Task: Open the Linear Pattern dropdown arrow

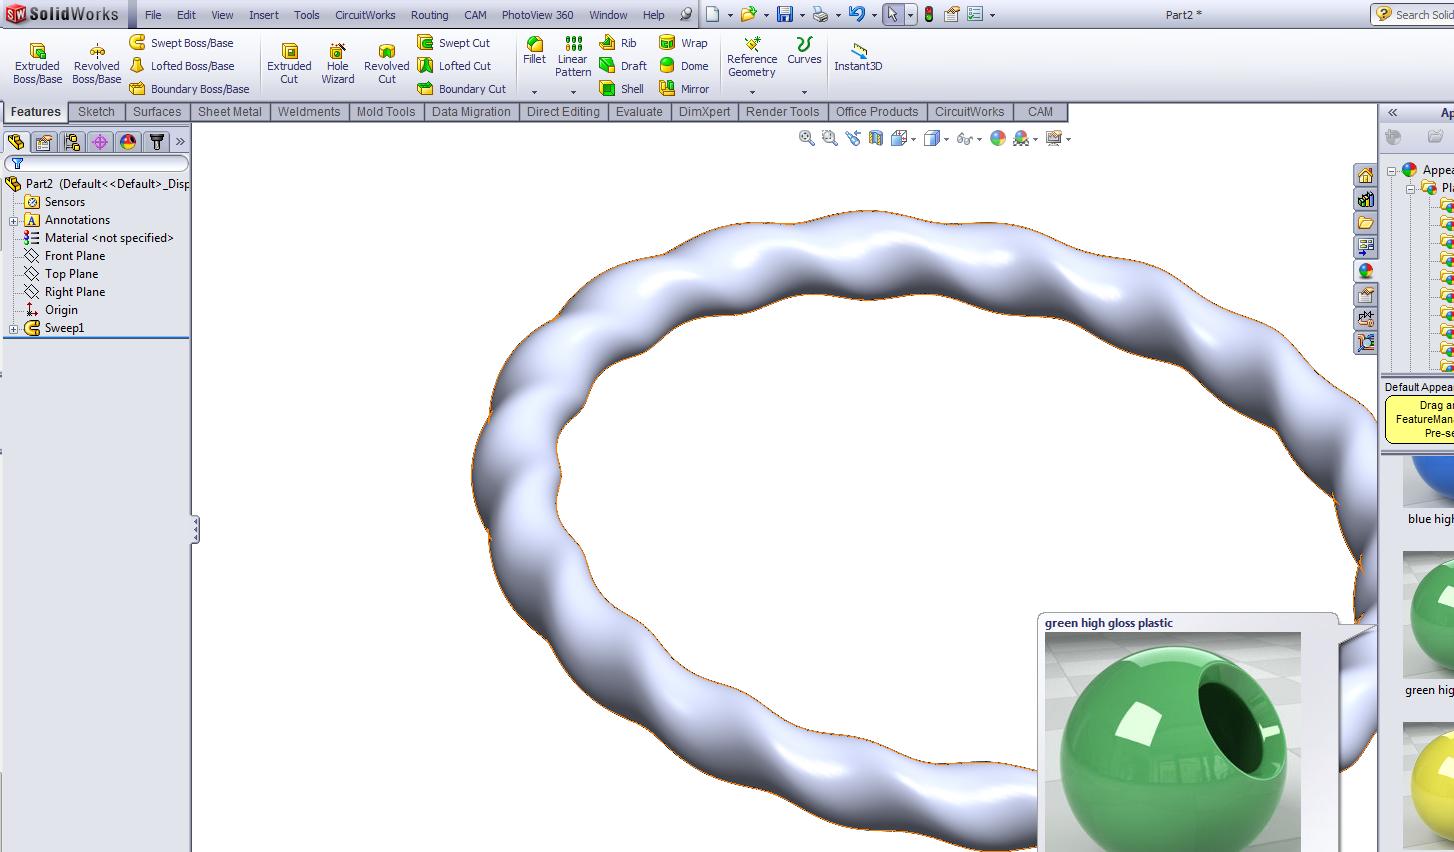Action: 573,92
